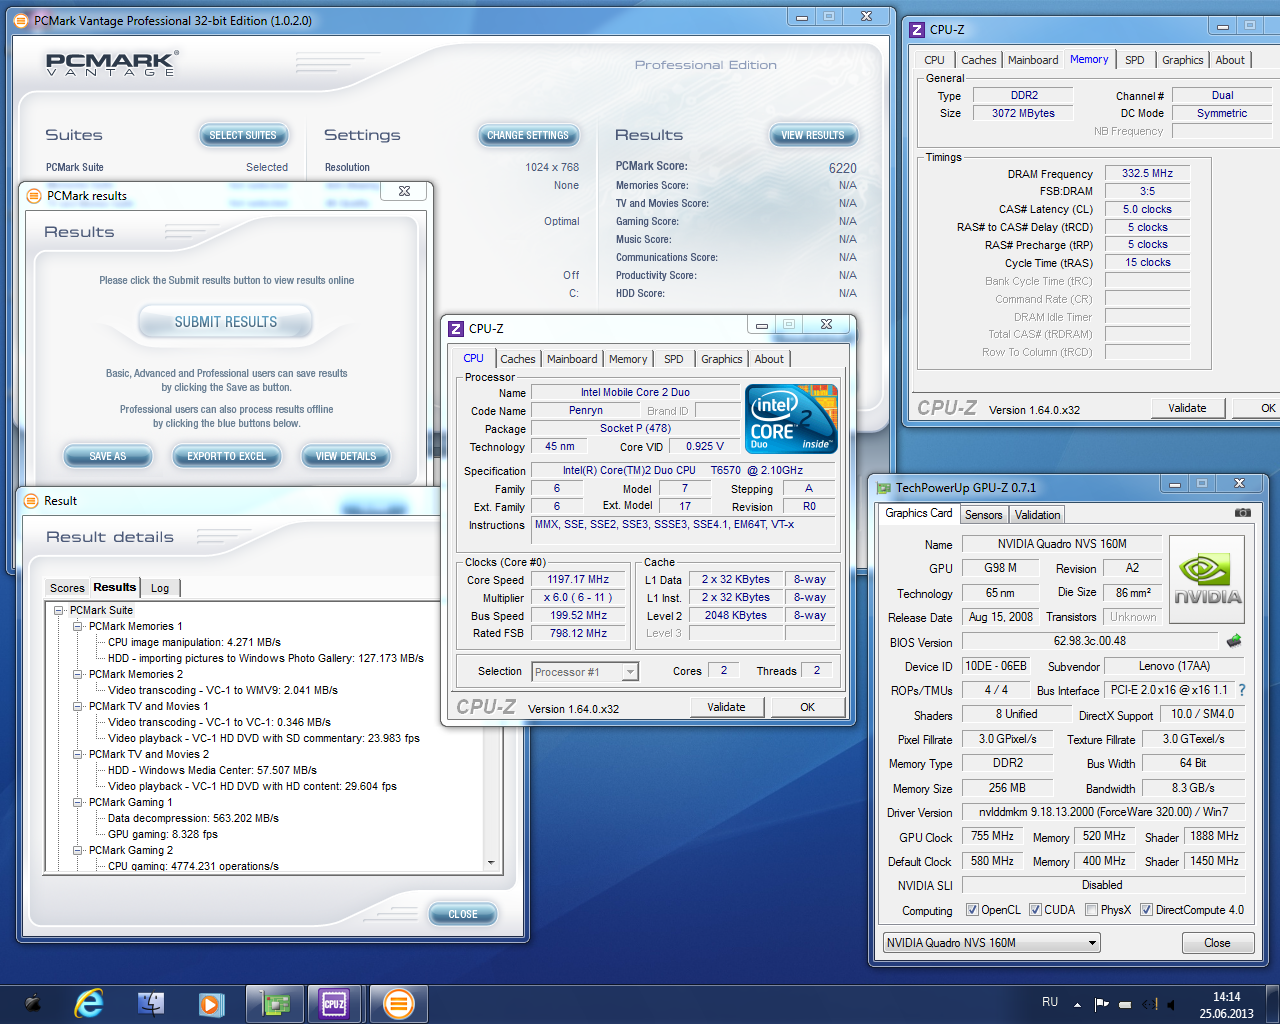Viewport: 1280px width, 1024px height.
Task: Click the battery icon in system tray
Action: [1125, 1004]
